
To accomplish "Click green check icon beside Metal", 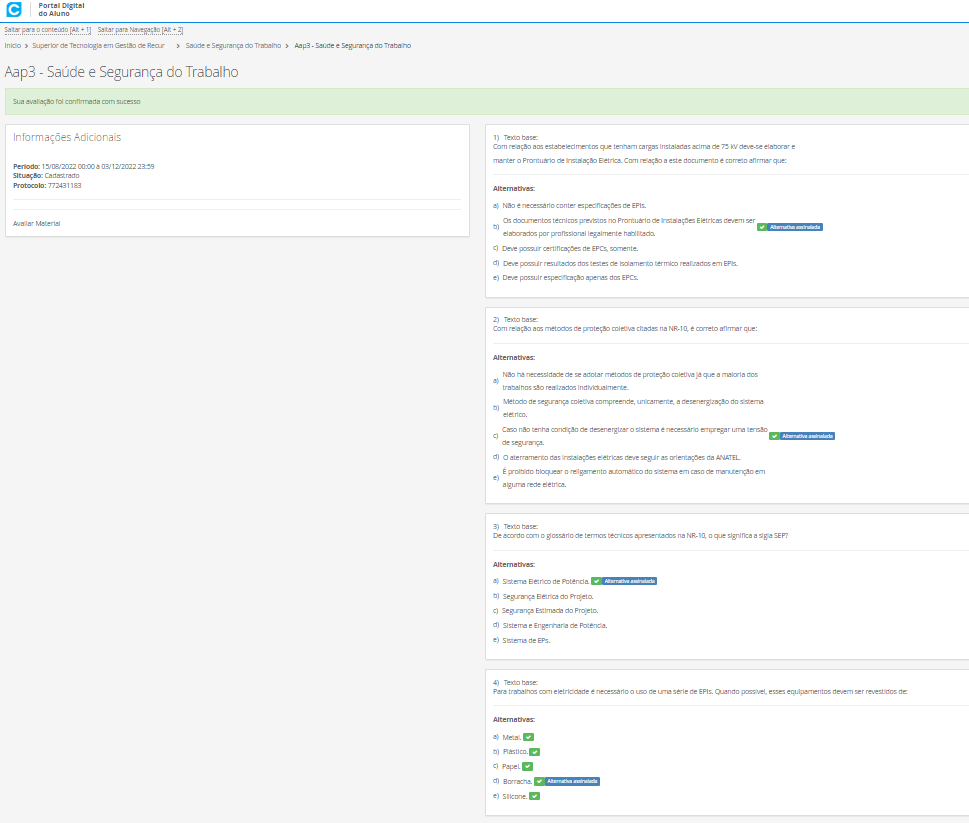I will point(528,737).
